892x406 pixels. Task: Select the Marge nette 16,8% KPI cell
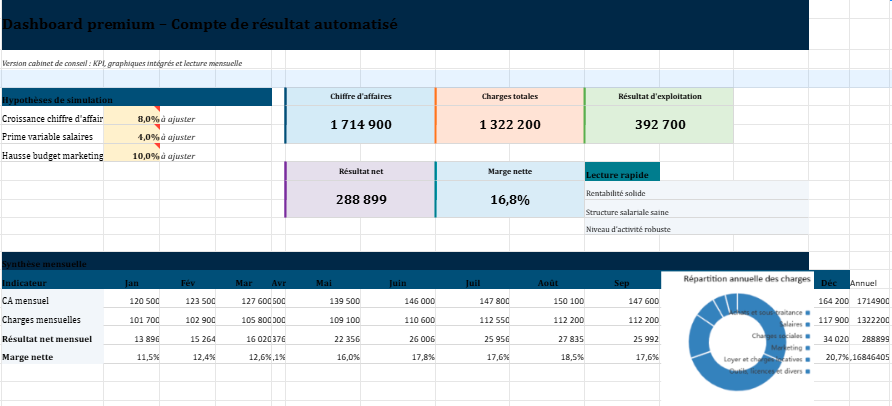(510, 199)
